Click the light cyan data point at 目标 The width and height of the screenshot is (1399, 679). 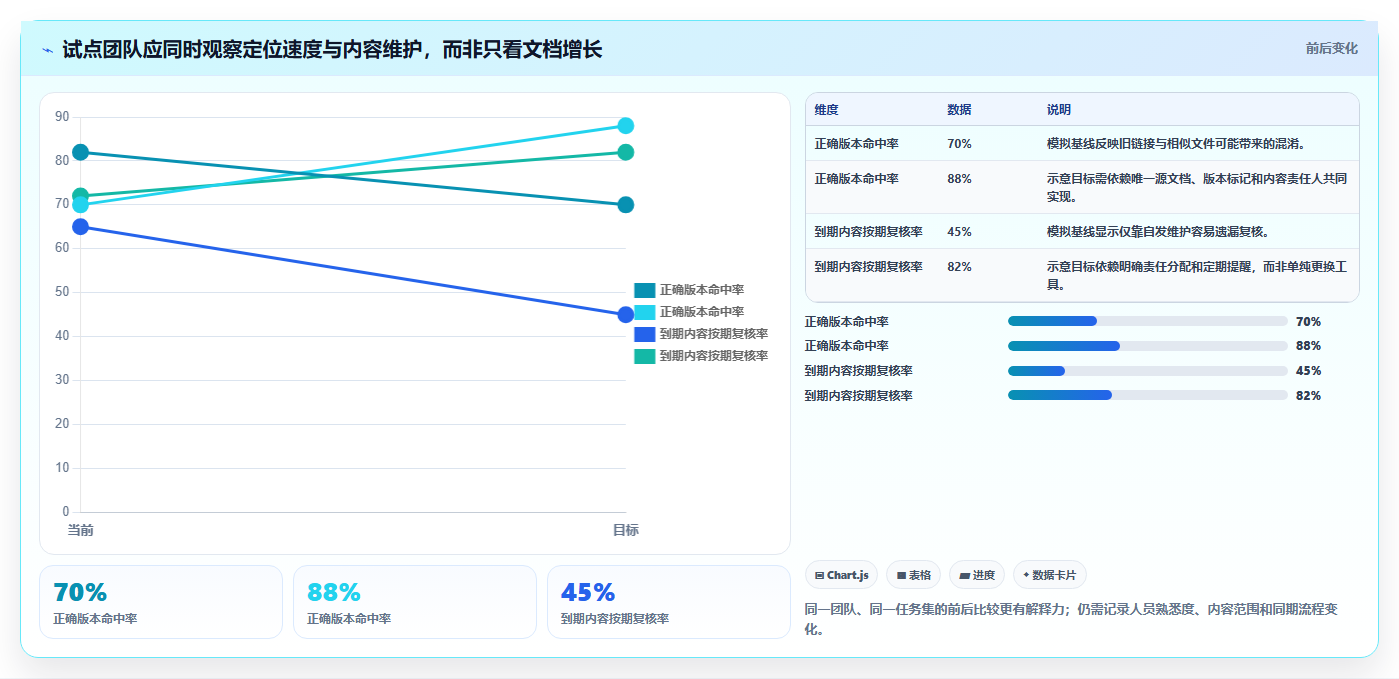pos(626,126)
